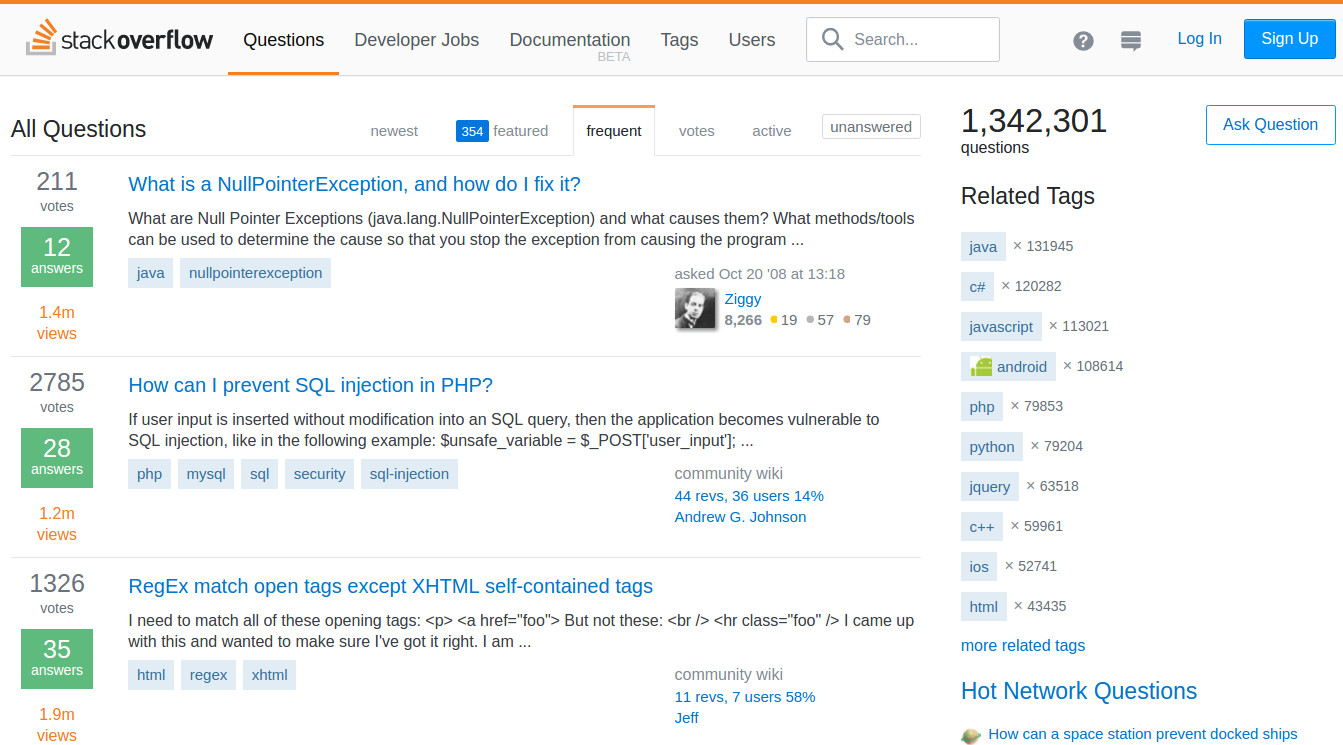Open help via the question mark icon

tap(1083, 40)
